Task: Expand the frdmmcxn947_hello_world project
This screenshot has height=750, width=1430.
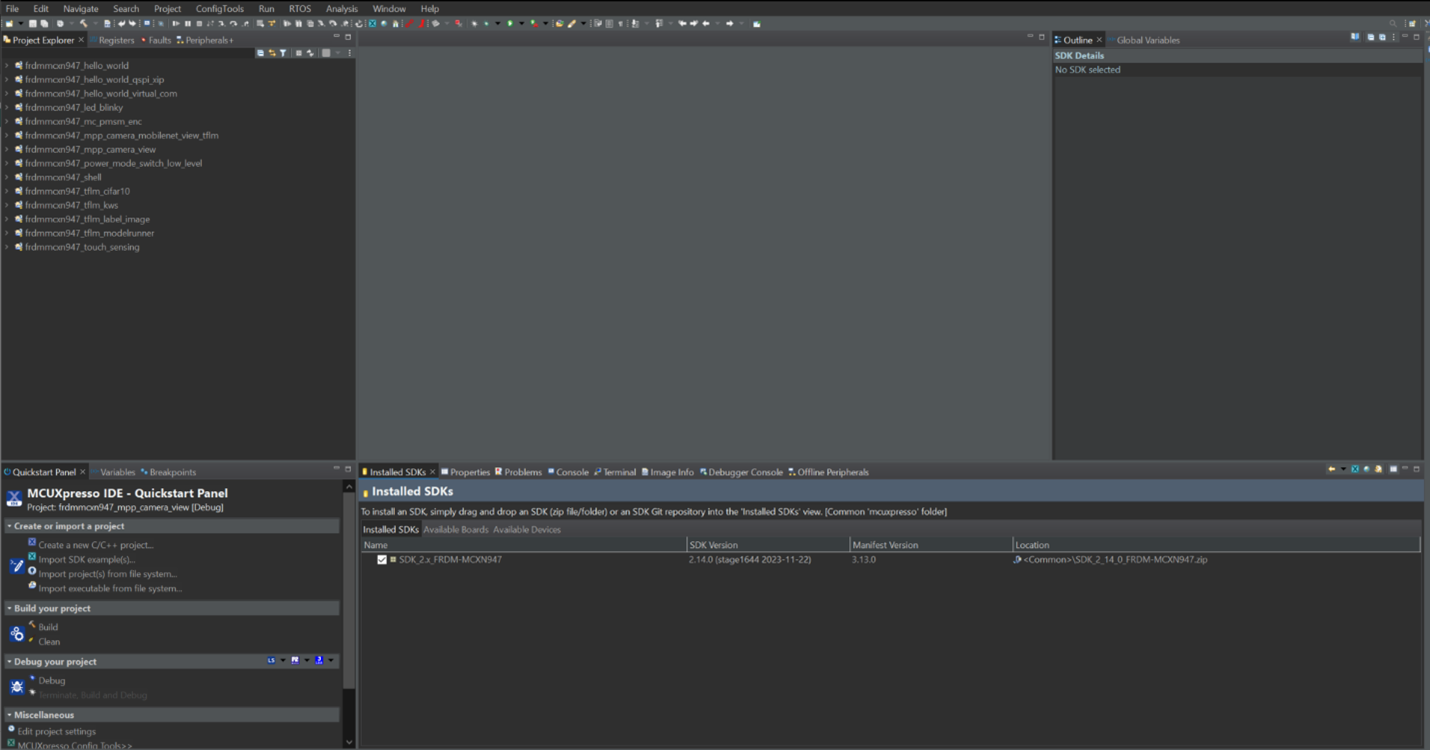Action: point(7,65)
